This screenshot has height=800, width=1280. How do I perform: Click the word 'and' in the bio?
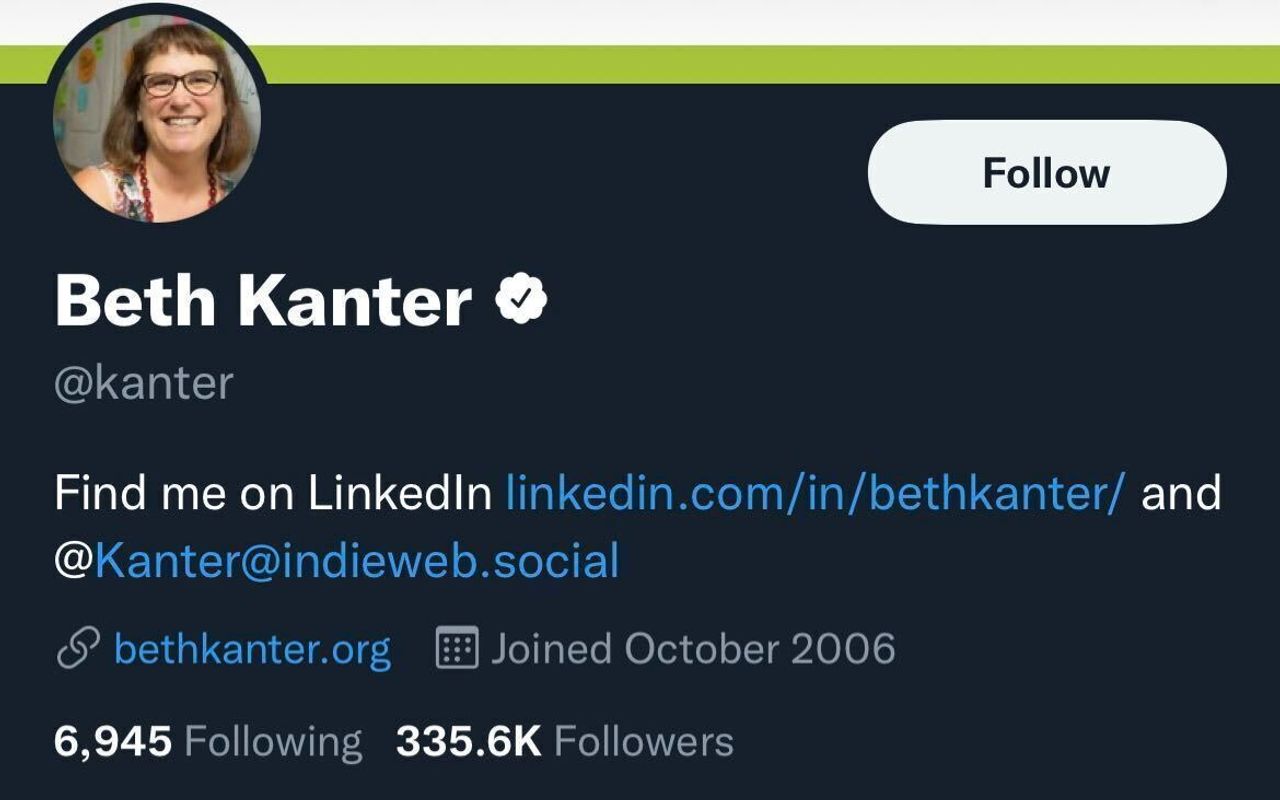pos(1180,493)
